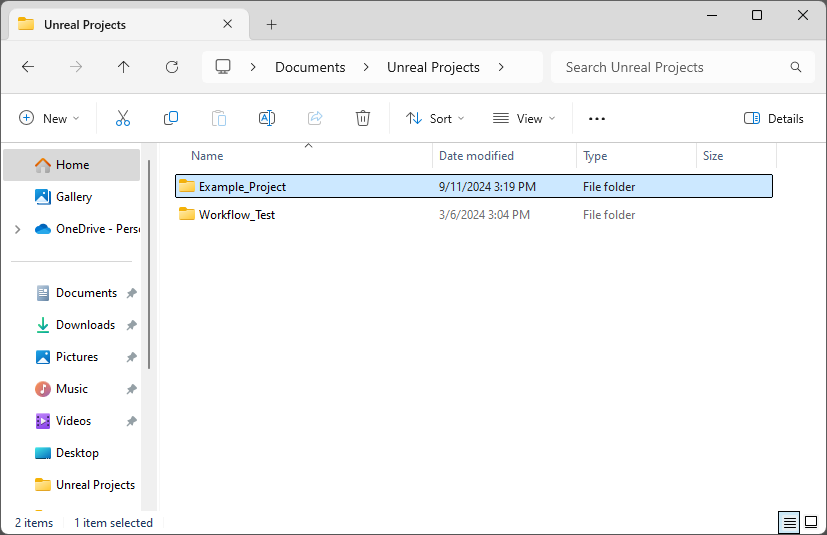Expand chevron after Documents breadcrumb
Screen dimensions: 827x535
pos(366,67)
